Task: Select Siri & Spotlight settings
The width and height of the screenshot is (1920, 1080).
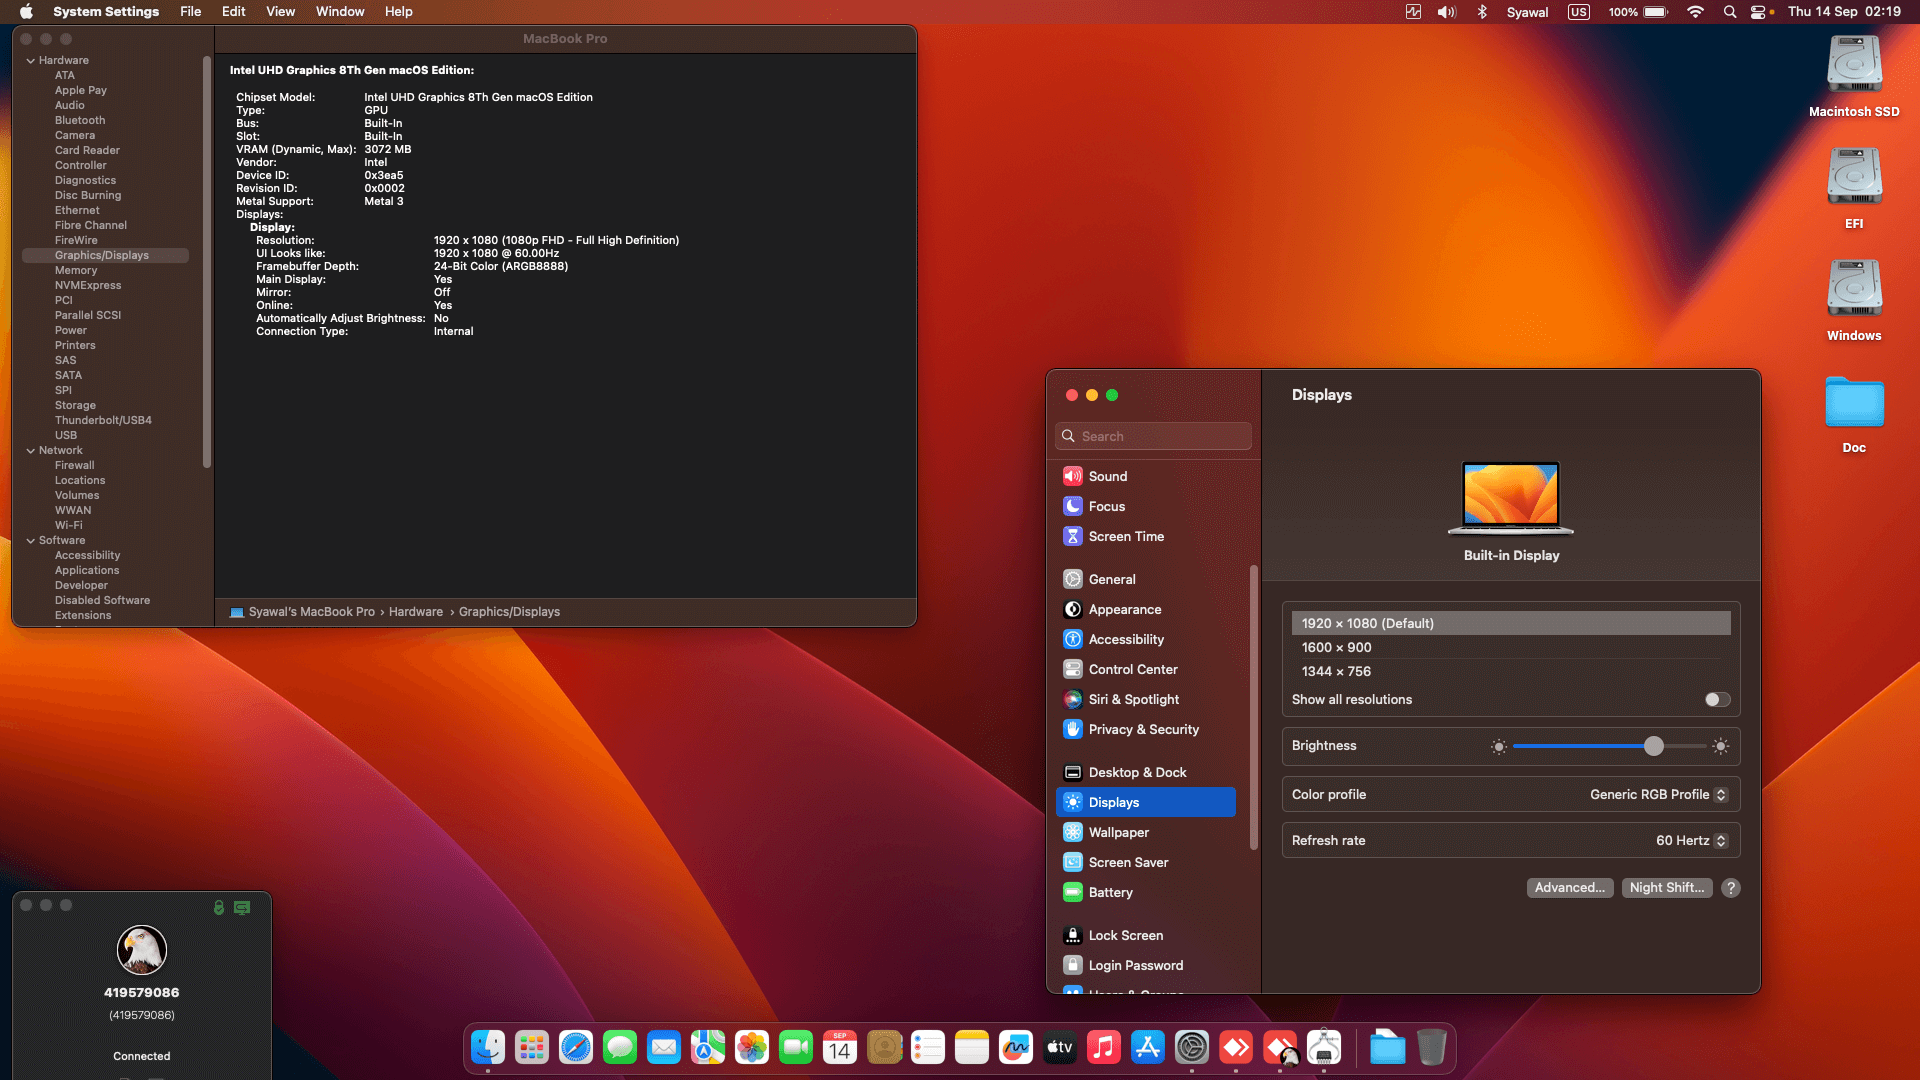Action: click(x=1134, y=699)
